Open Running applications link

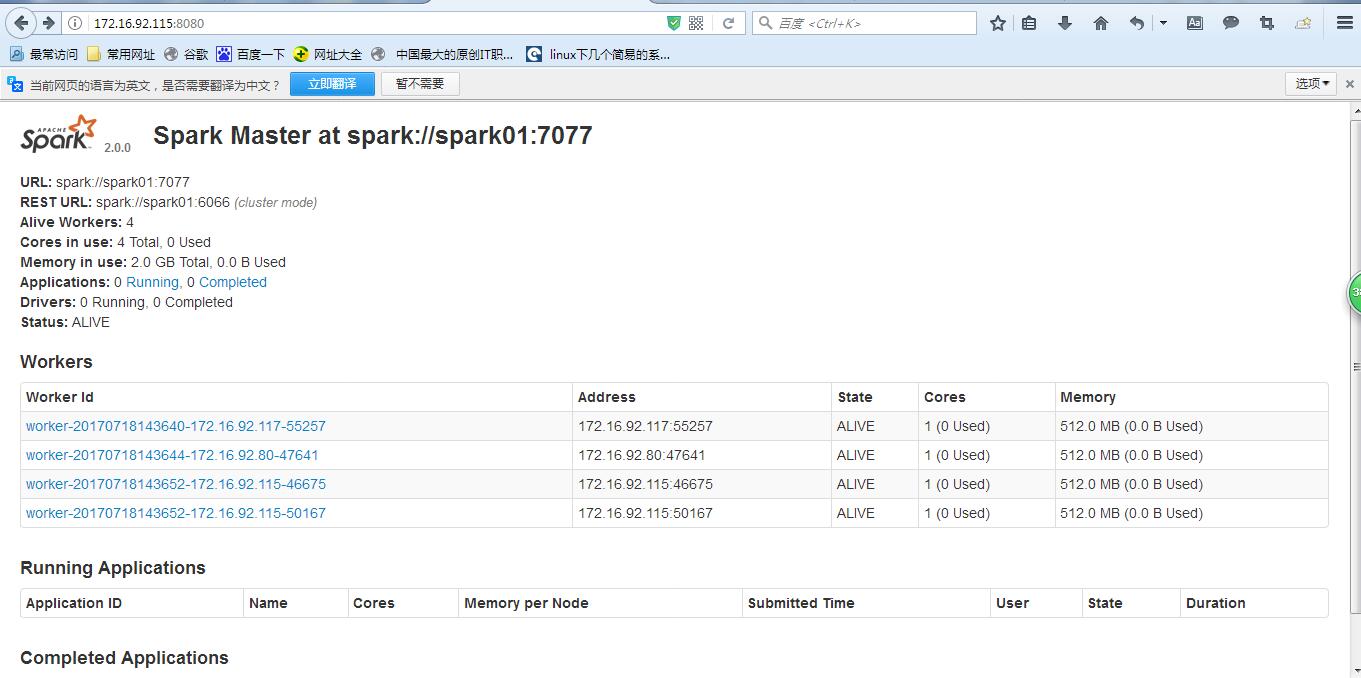pyautogui.click(x=152, y=282)
